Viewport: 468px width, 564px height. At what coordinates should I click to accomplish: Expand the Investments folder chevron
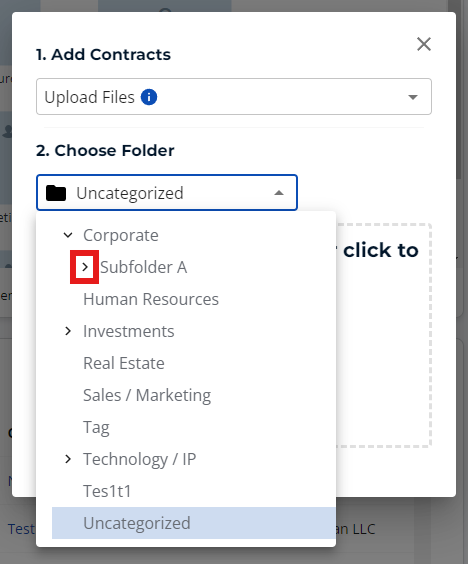point(68,331)
